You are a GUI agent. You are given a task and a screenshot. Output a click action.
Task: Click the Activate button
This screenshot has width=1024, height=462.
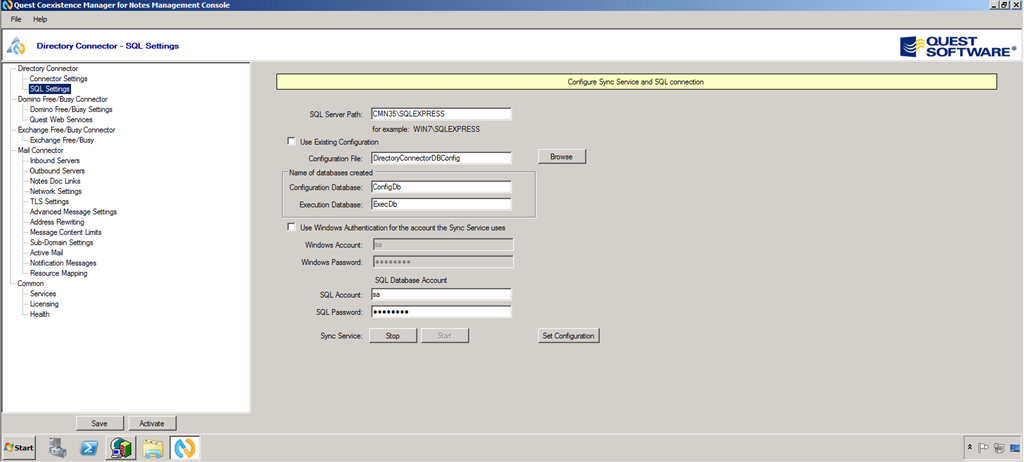pyautogui.click(x=152, y=423)
